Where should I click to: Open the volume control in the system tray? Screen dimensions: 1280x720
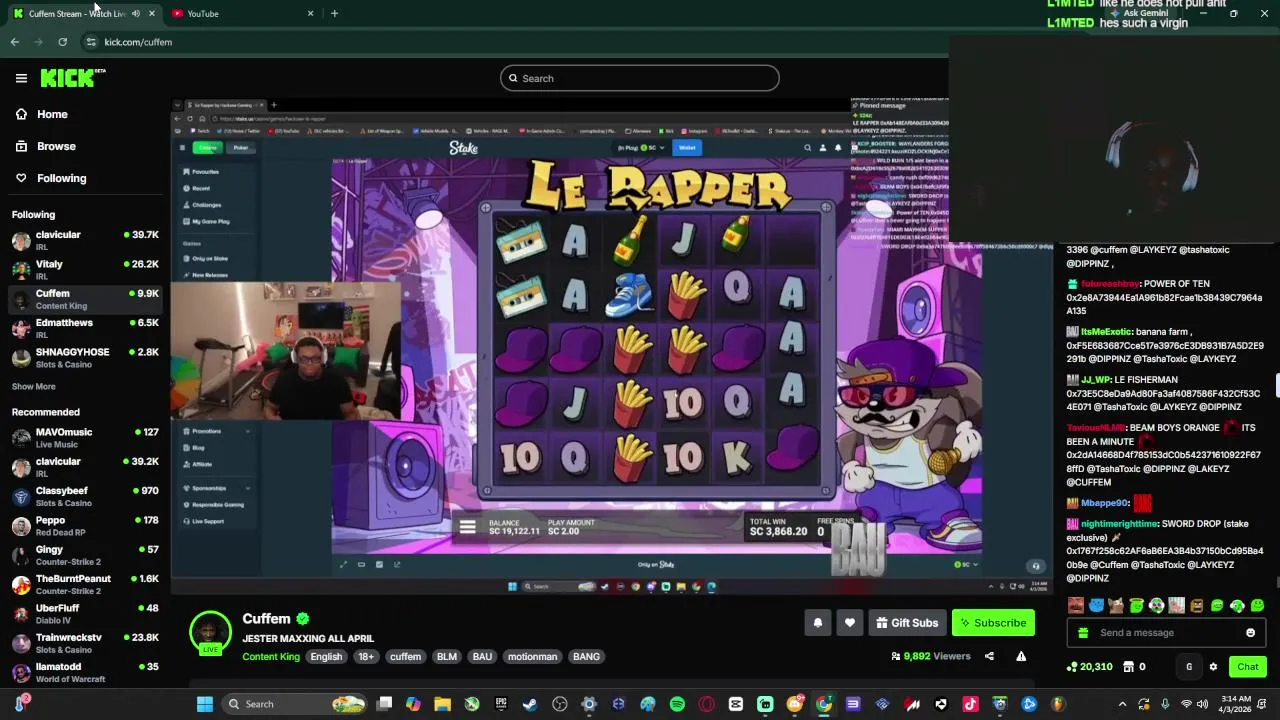(1202, 704)
